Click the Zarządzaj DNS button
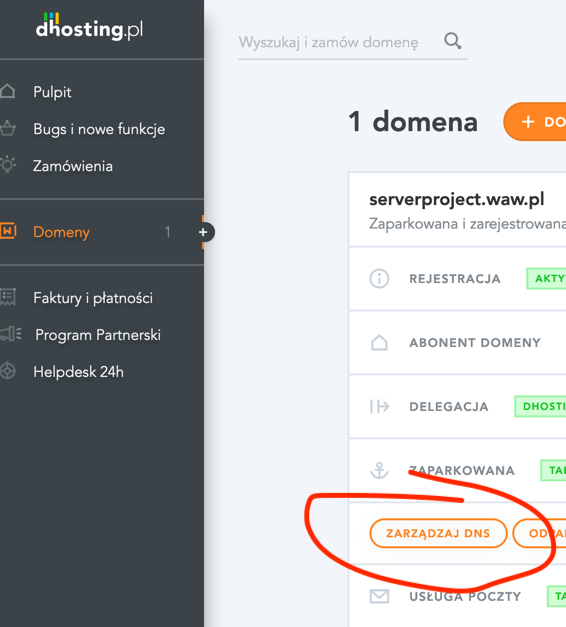This screenshot has height=627, width=566. (x=438, y=533)
